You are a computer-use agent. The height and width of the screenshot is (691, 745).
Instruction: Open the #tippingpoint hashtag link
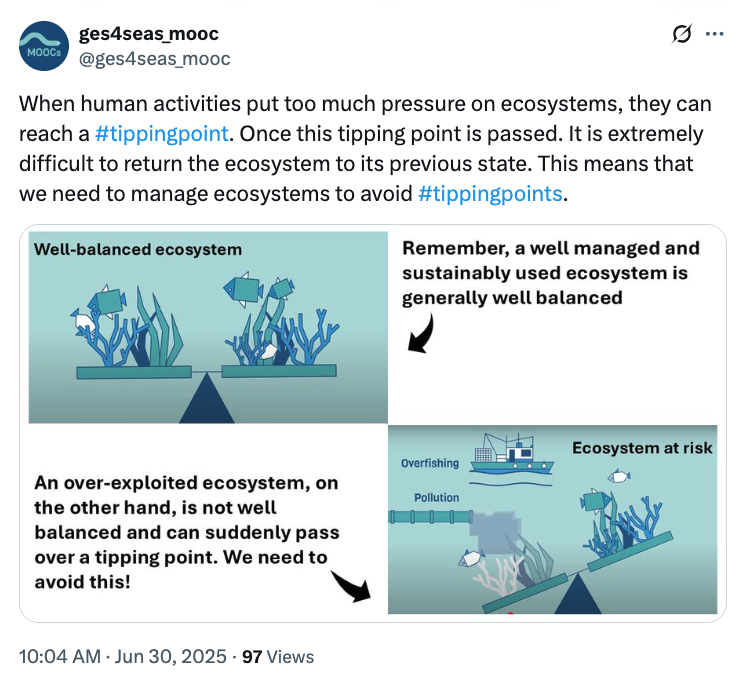pos(162,133)
